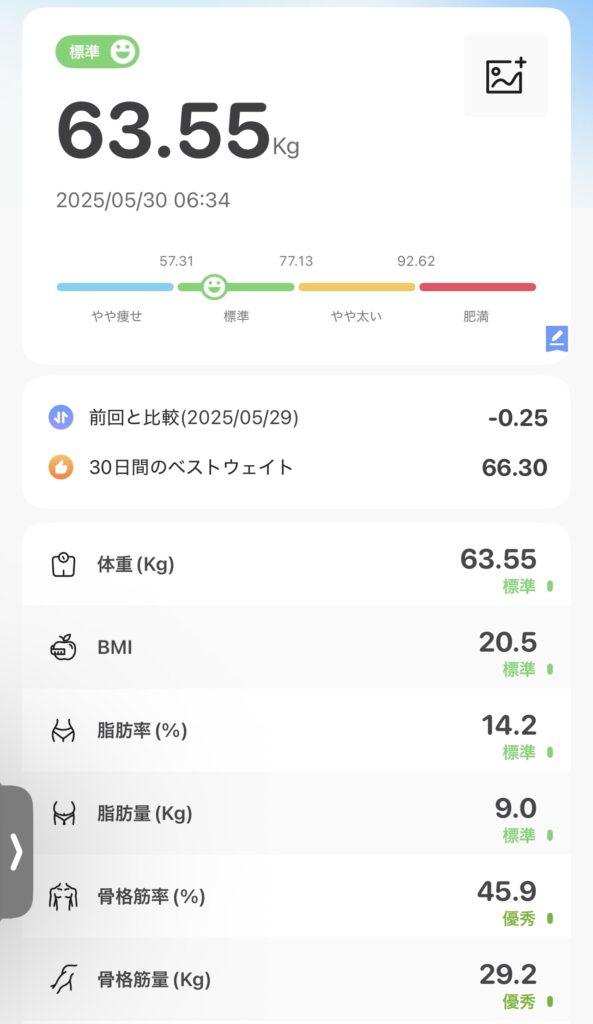Screen dimensions: 593x1024
Task: Expand the side panel arrow handle
Action: click(16, 852)
